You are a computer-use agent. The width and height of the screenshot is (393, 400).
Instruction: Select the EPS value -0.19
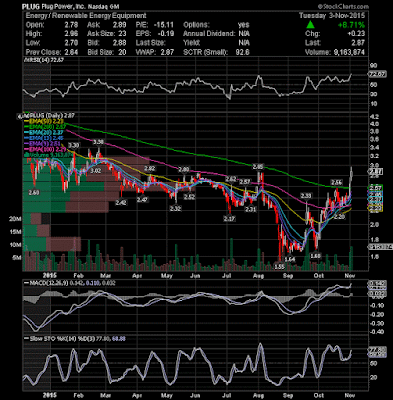coord(165,34)
